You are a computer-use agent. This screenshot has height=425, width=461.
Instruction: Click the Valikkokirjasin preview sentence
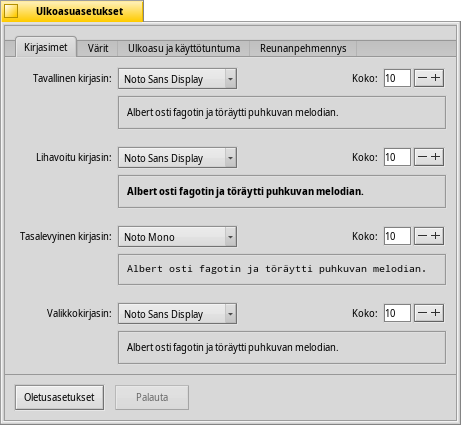pyautogui.click(x=232, y=347)
